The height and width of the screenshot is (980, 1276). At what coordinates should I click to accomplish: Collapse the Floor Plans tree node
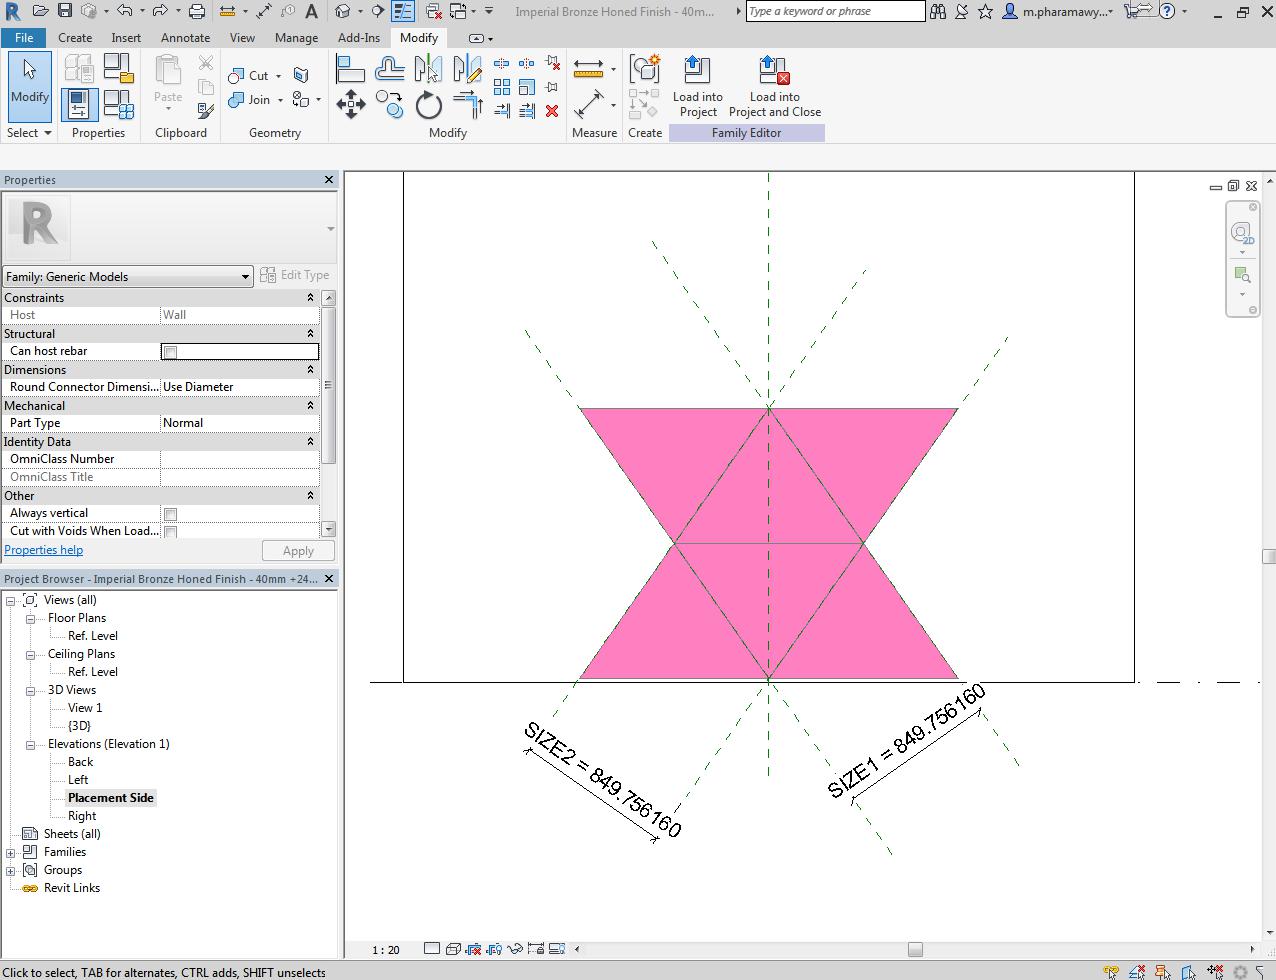(x=31, y=618)
